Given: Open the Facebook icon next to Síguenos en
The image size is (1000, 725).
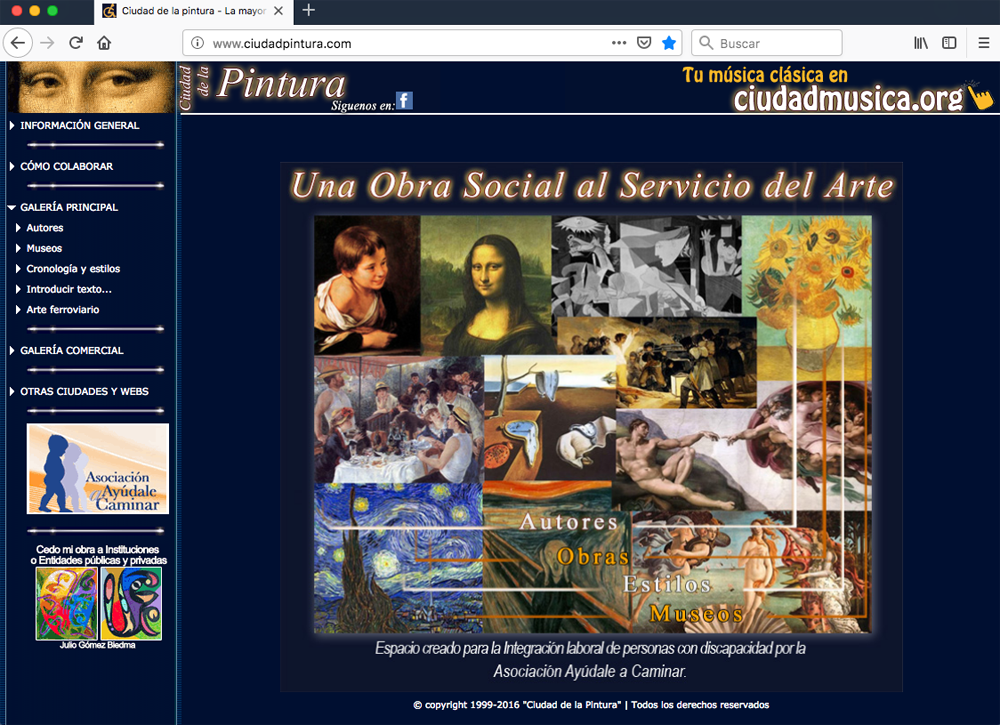Looking at the screenshot, I should point(404,101).
